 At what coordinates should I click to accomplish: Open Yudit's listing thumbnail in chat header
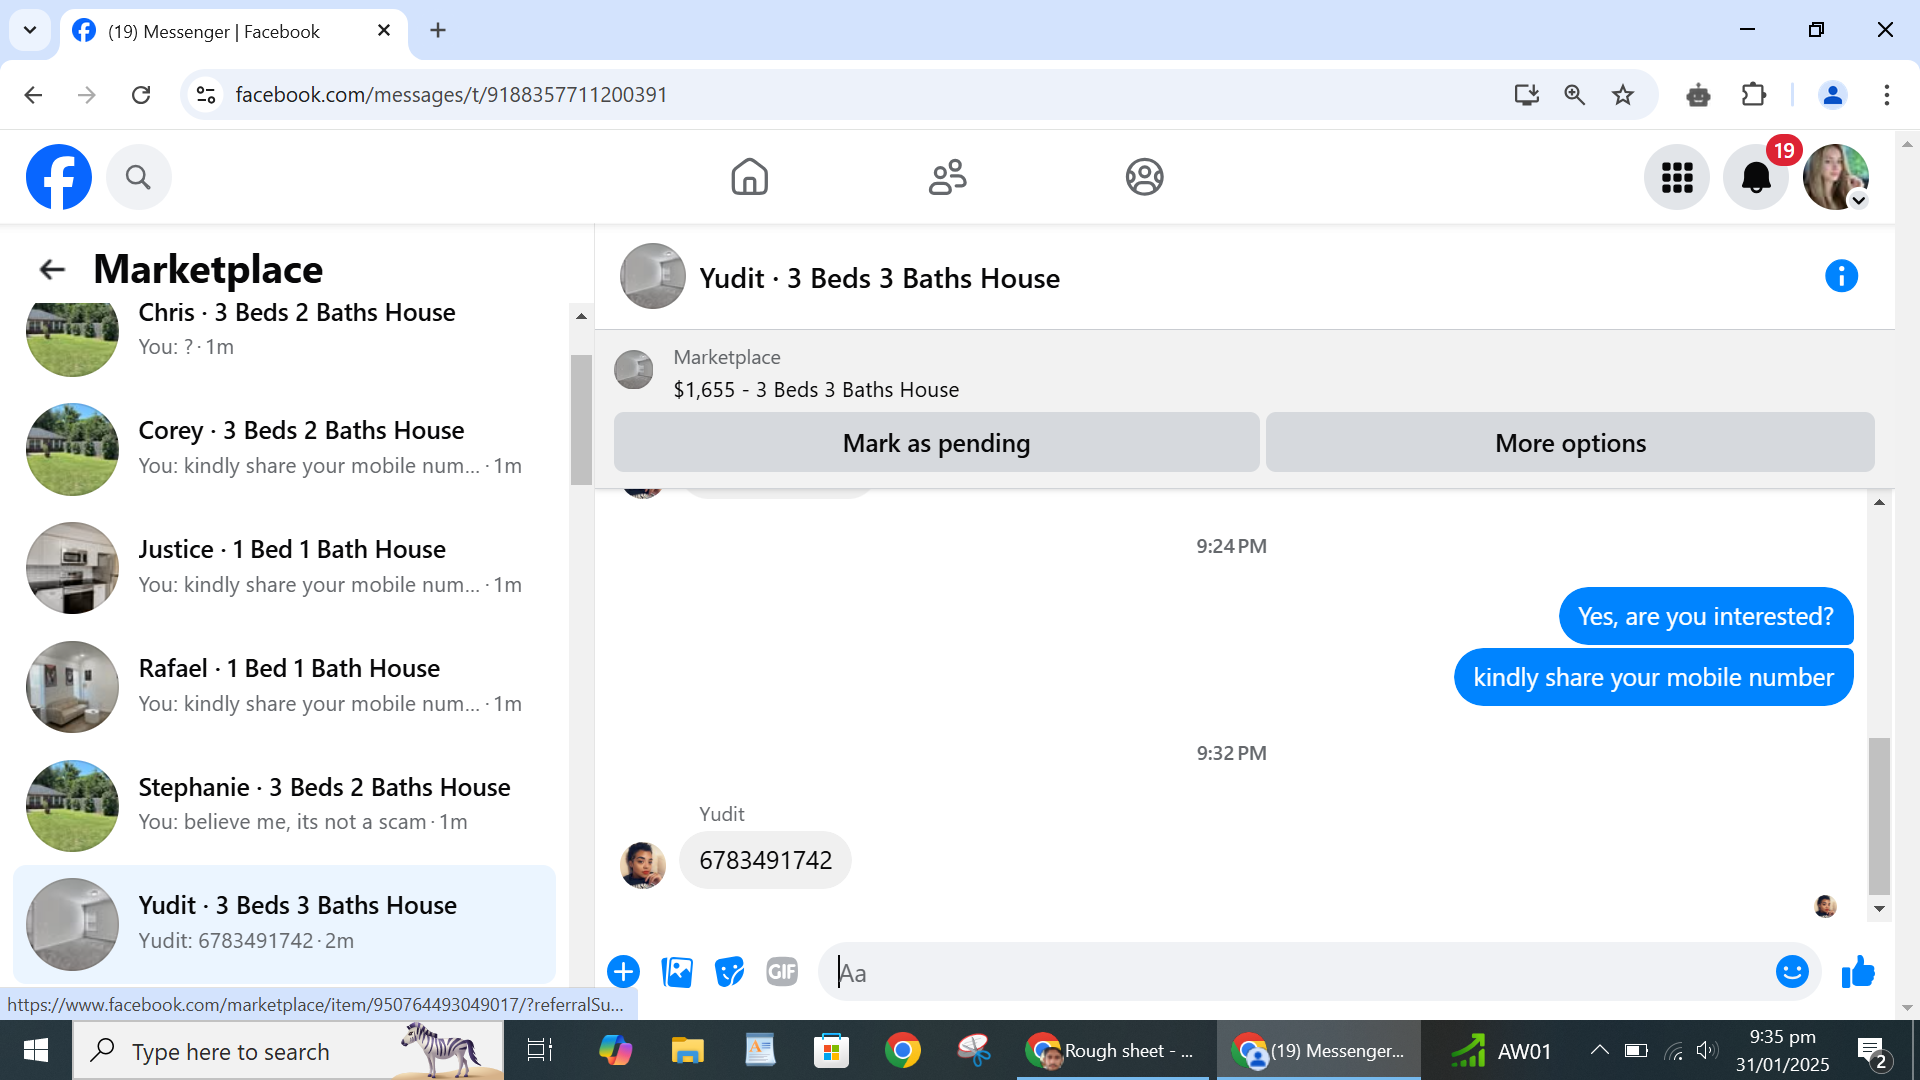click(x=653, y=276)
